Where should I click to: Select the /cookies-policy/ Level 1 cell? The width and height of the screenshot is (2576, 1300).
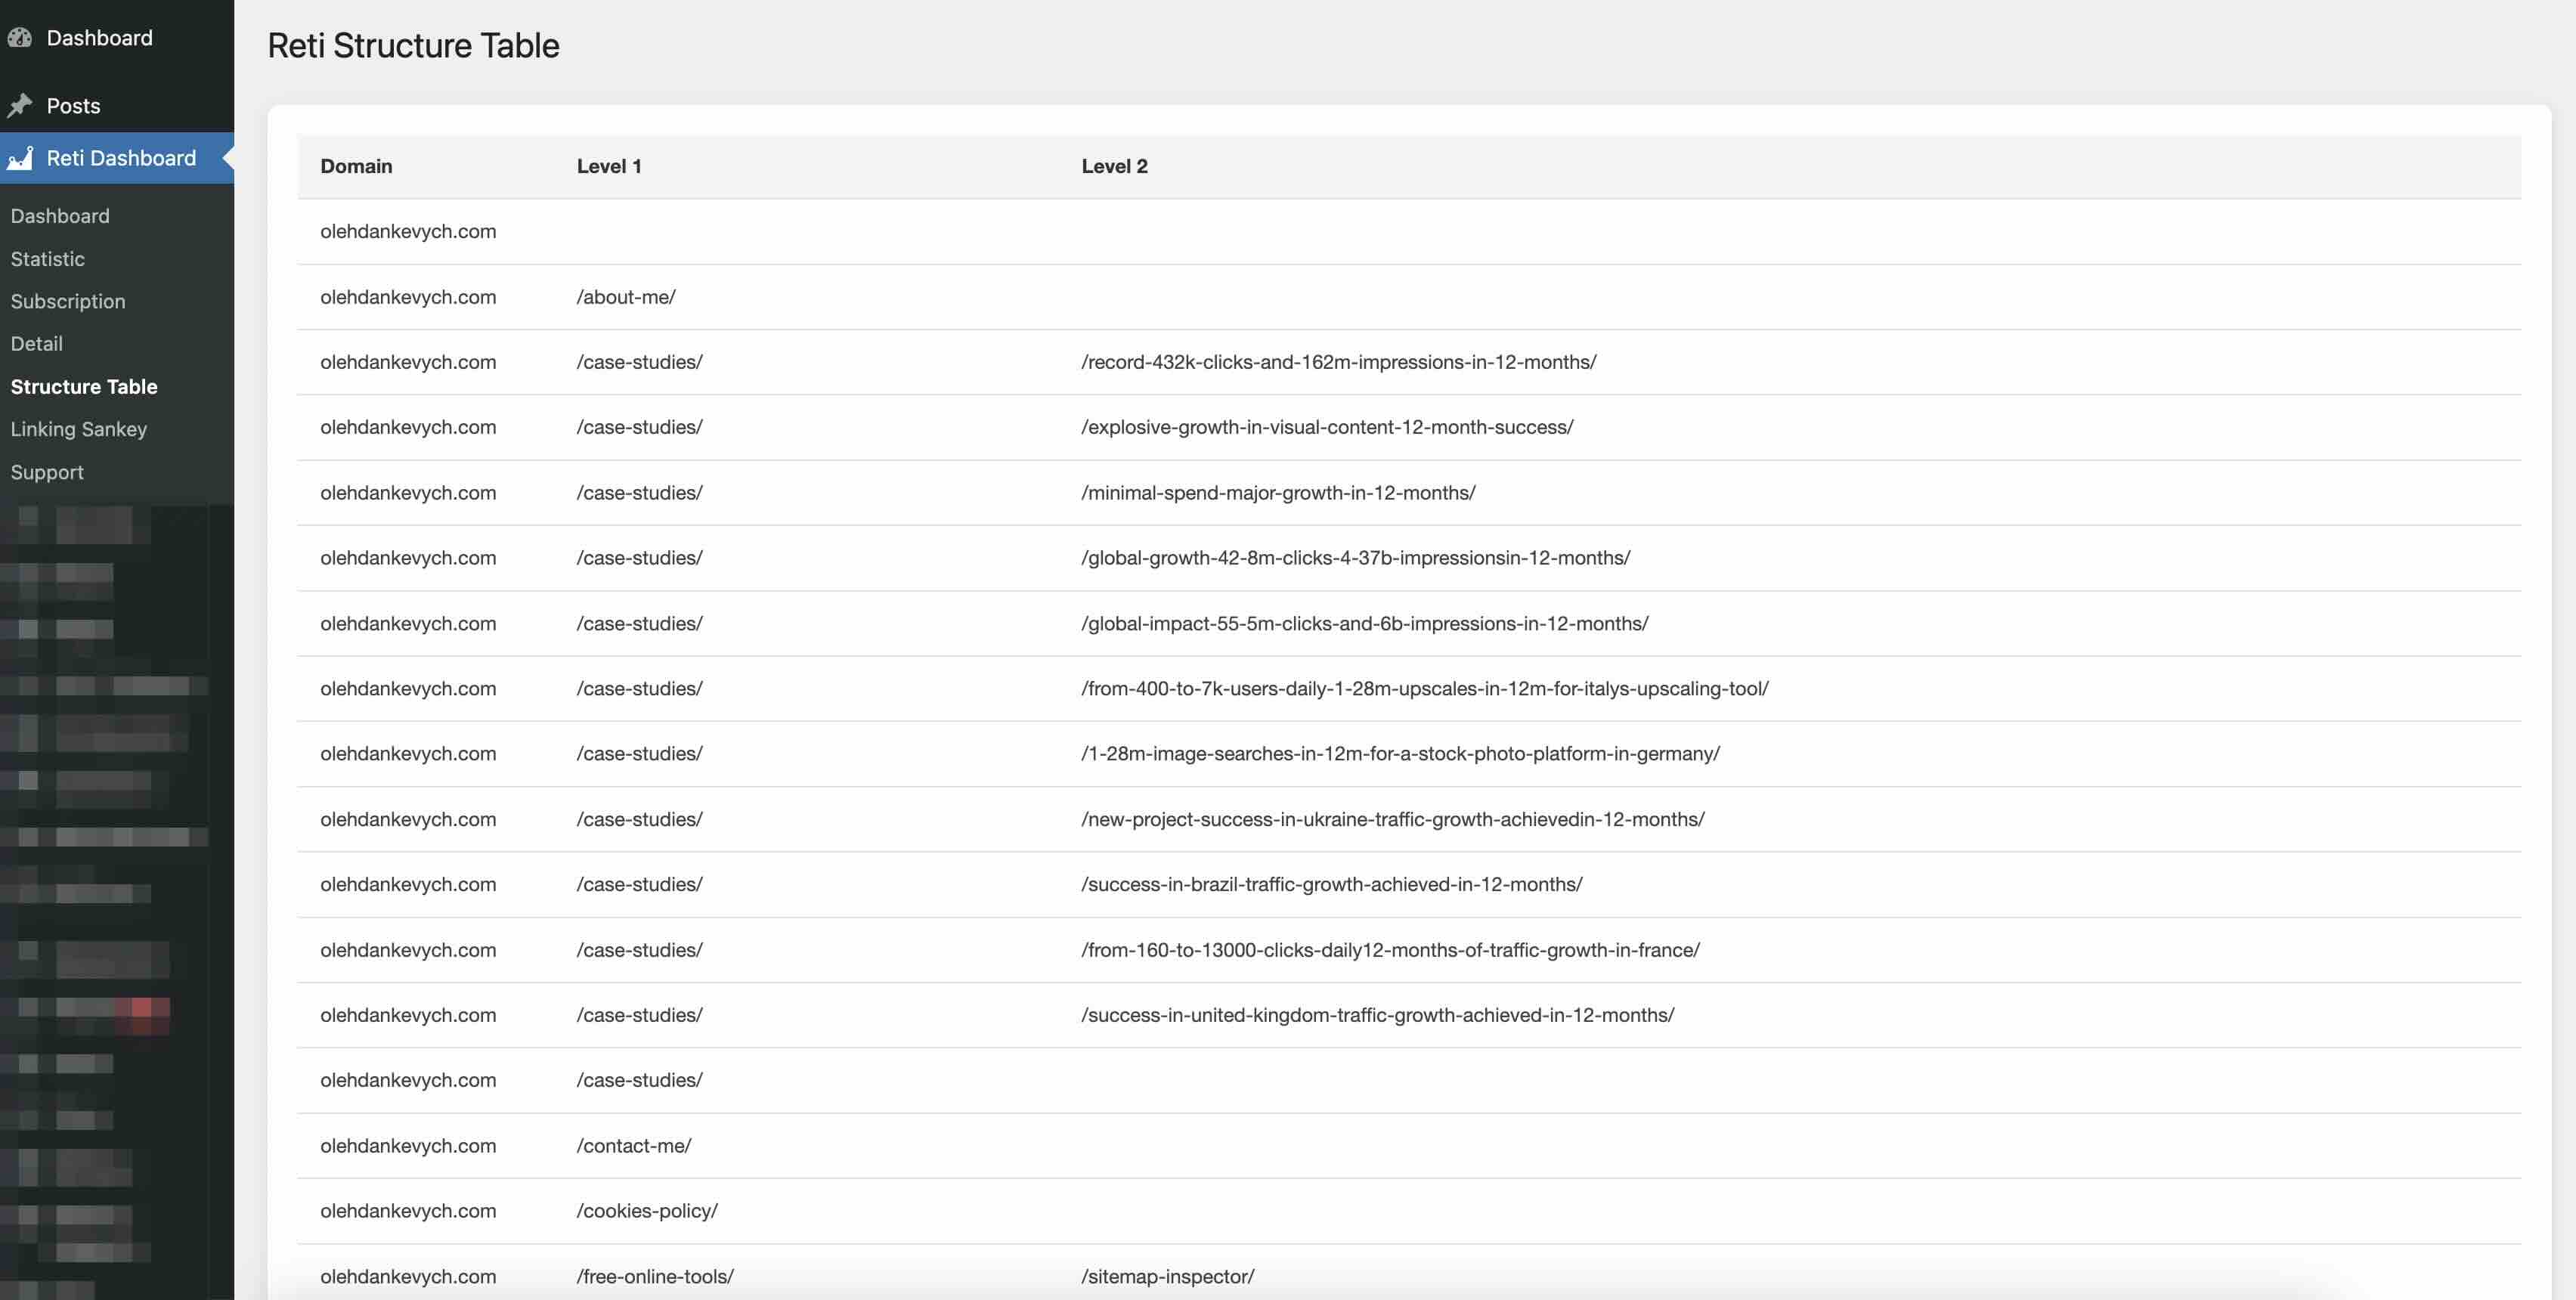coord(647,1211)
